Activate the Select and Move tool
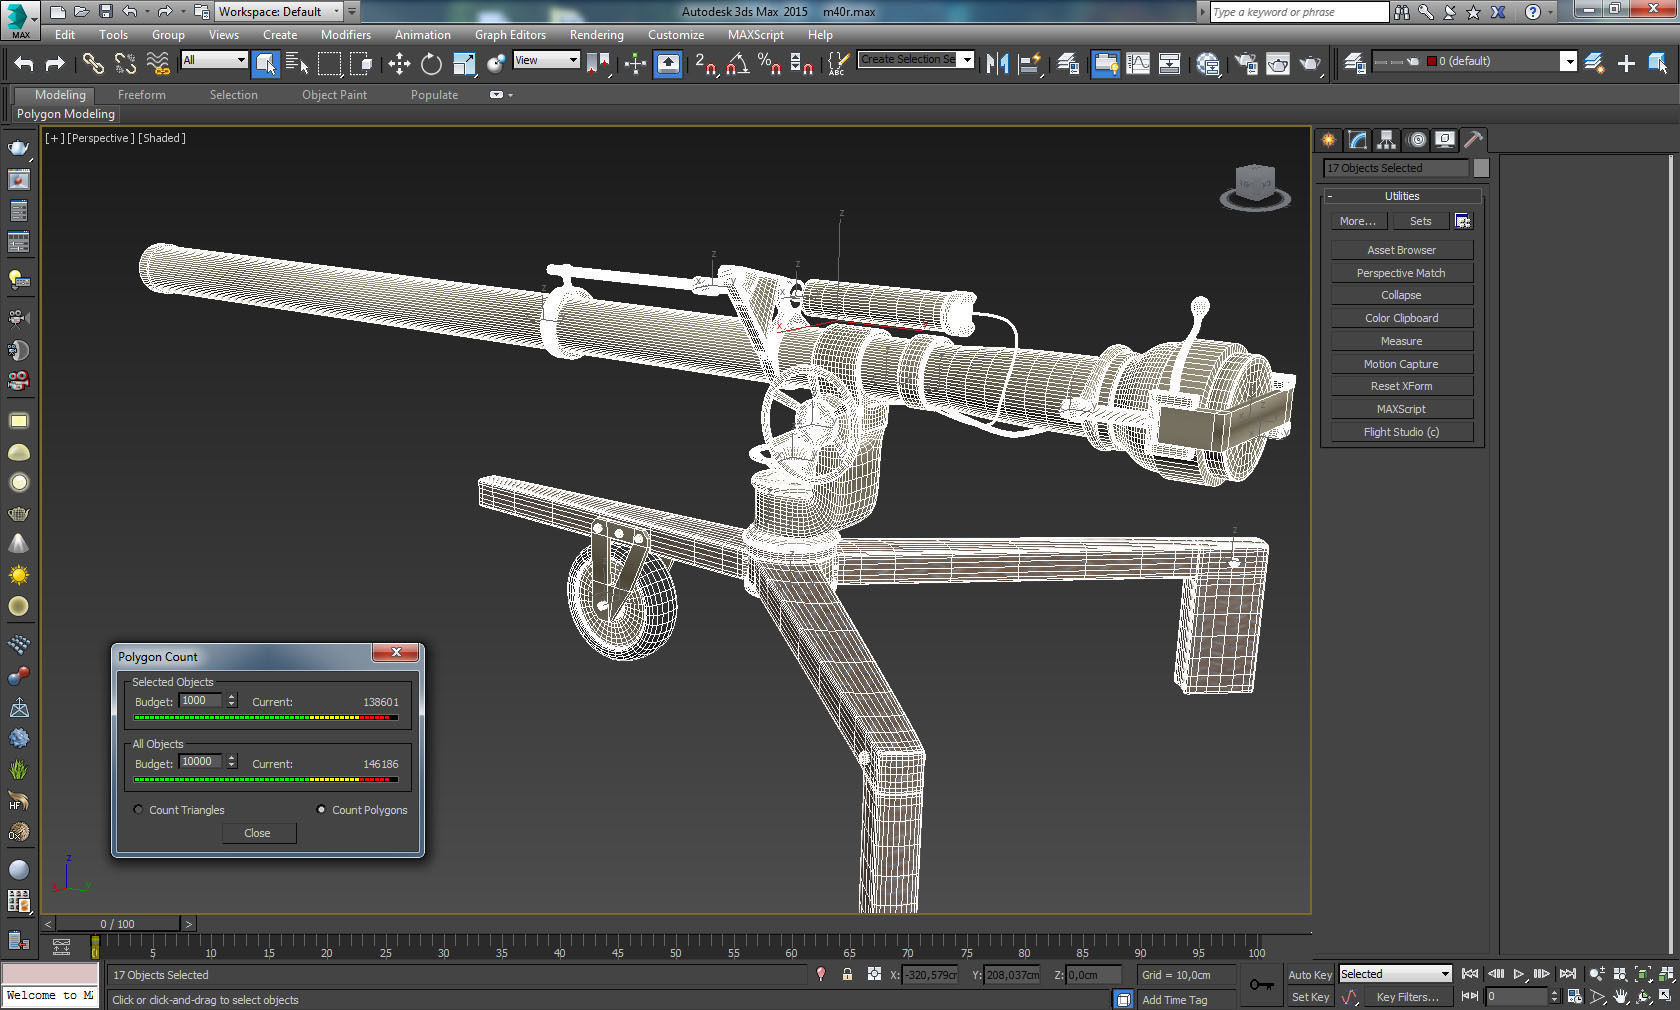This screenshot has height=1010, width=1680. [399, 64]
